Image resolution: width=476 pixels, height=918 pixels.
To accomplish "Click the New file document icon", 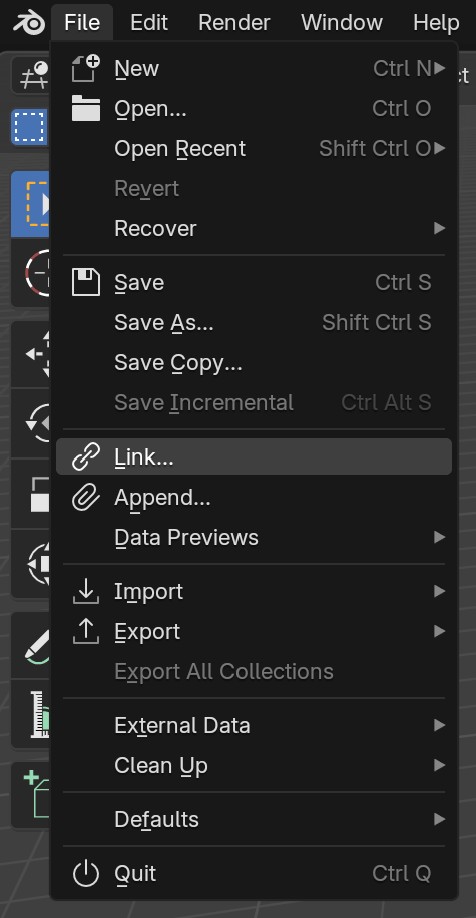I will (x=86, y=68).
